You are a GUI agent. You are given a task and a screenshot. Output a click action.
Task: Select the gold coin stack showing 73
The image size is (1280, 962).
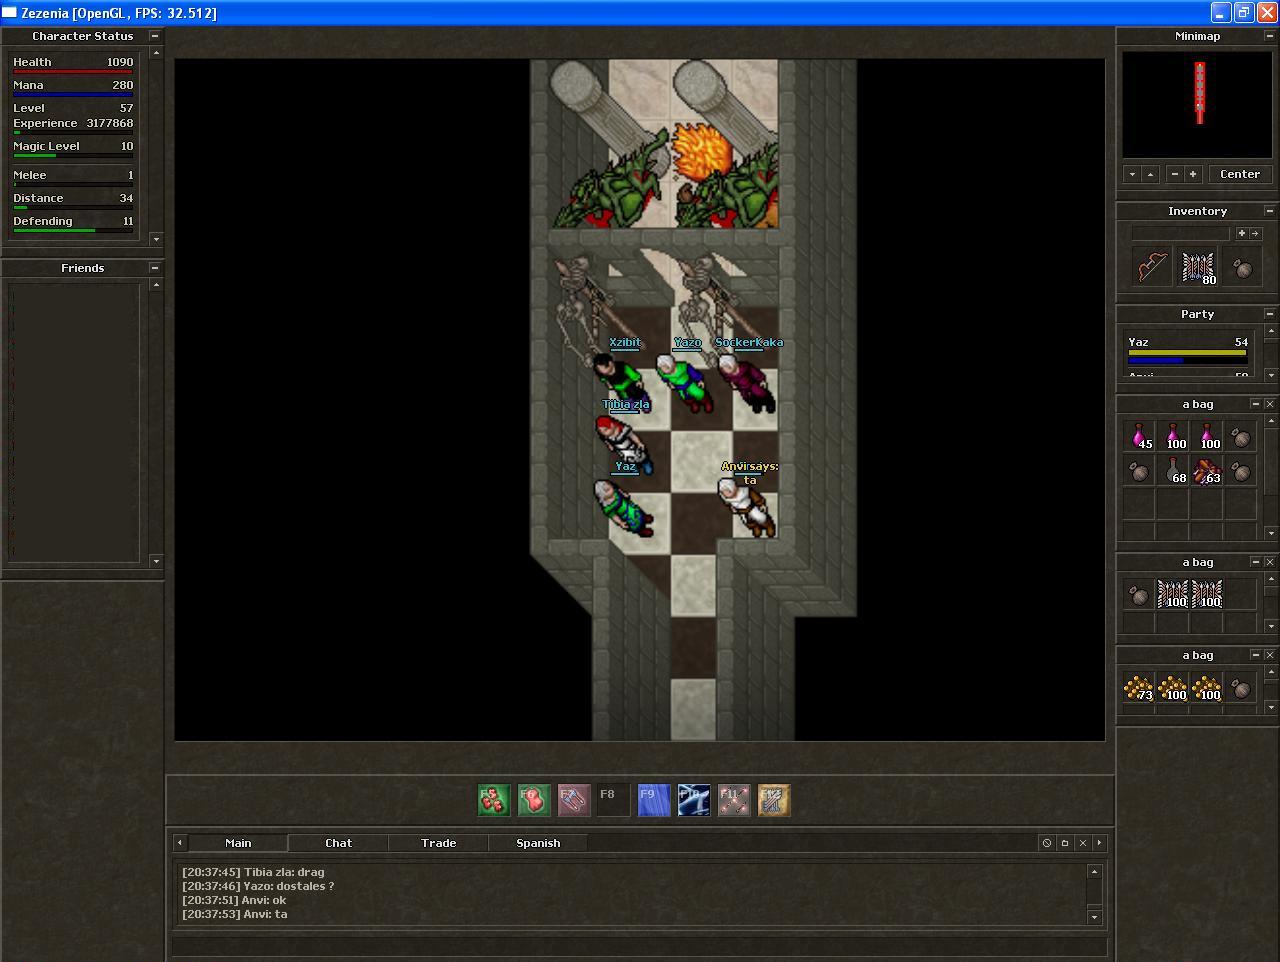[x=1139, y=688]
